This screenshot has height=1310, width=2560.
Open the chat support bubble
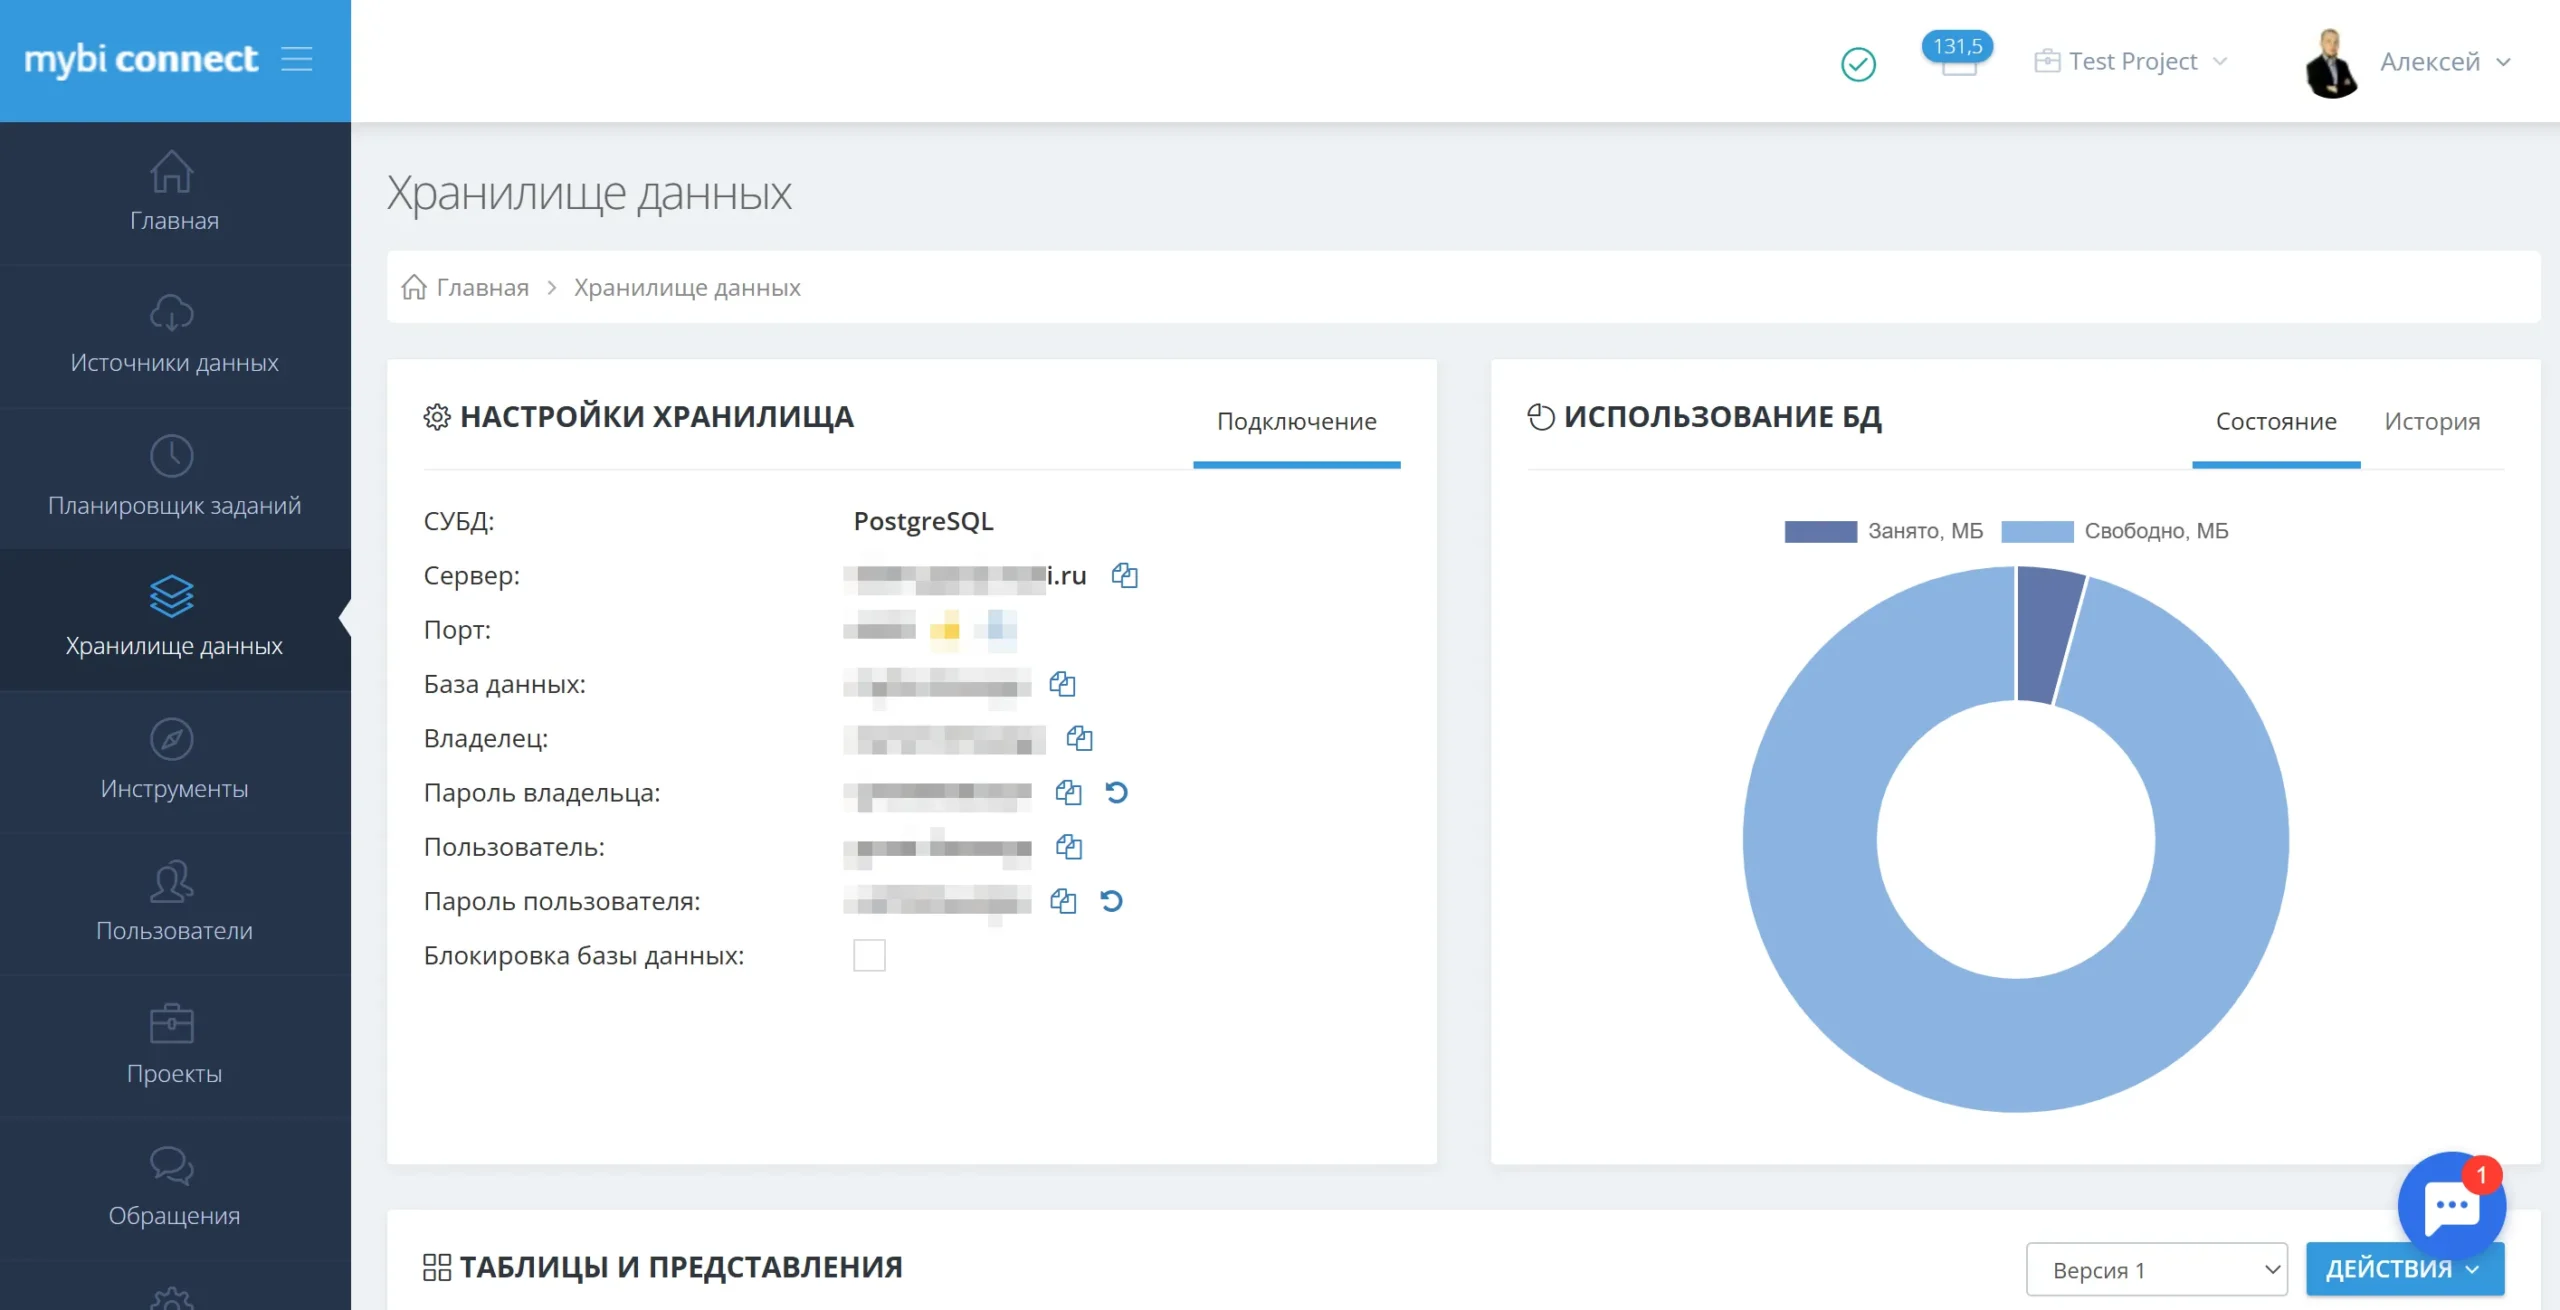2451,1205
